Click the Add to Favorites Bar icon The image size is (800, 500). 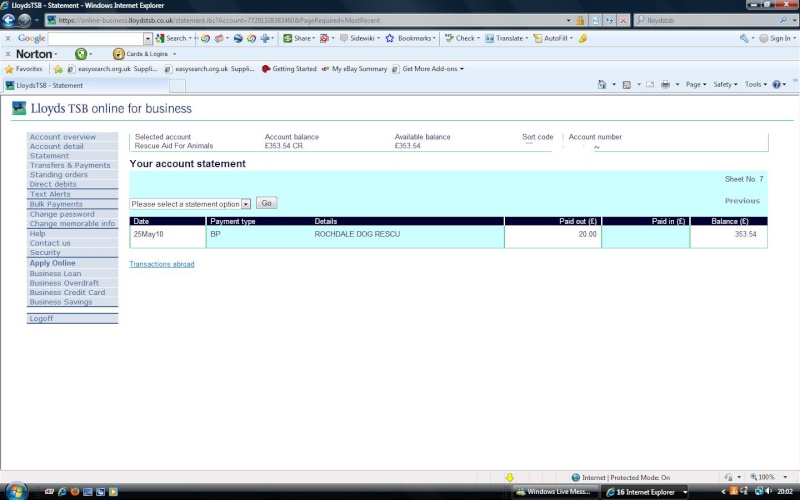click(58, 69)
